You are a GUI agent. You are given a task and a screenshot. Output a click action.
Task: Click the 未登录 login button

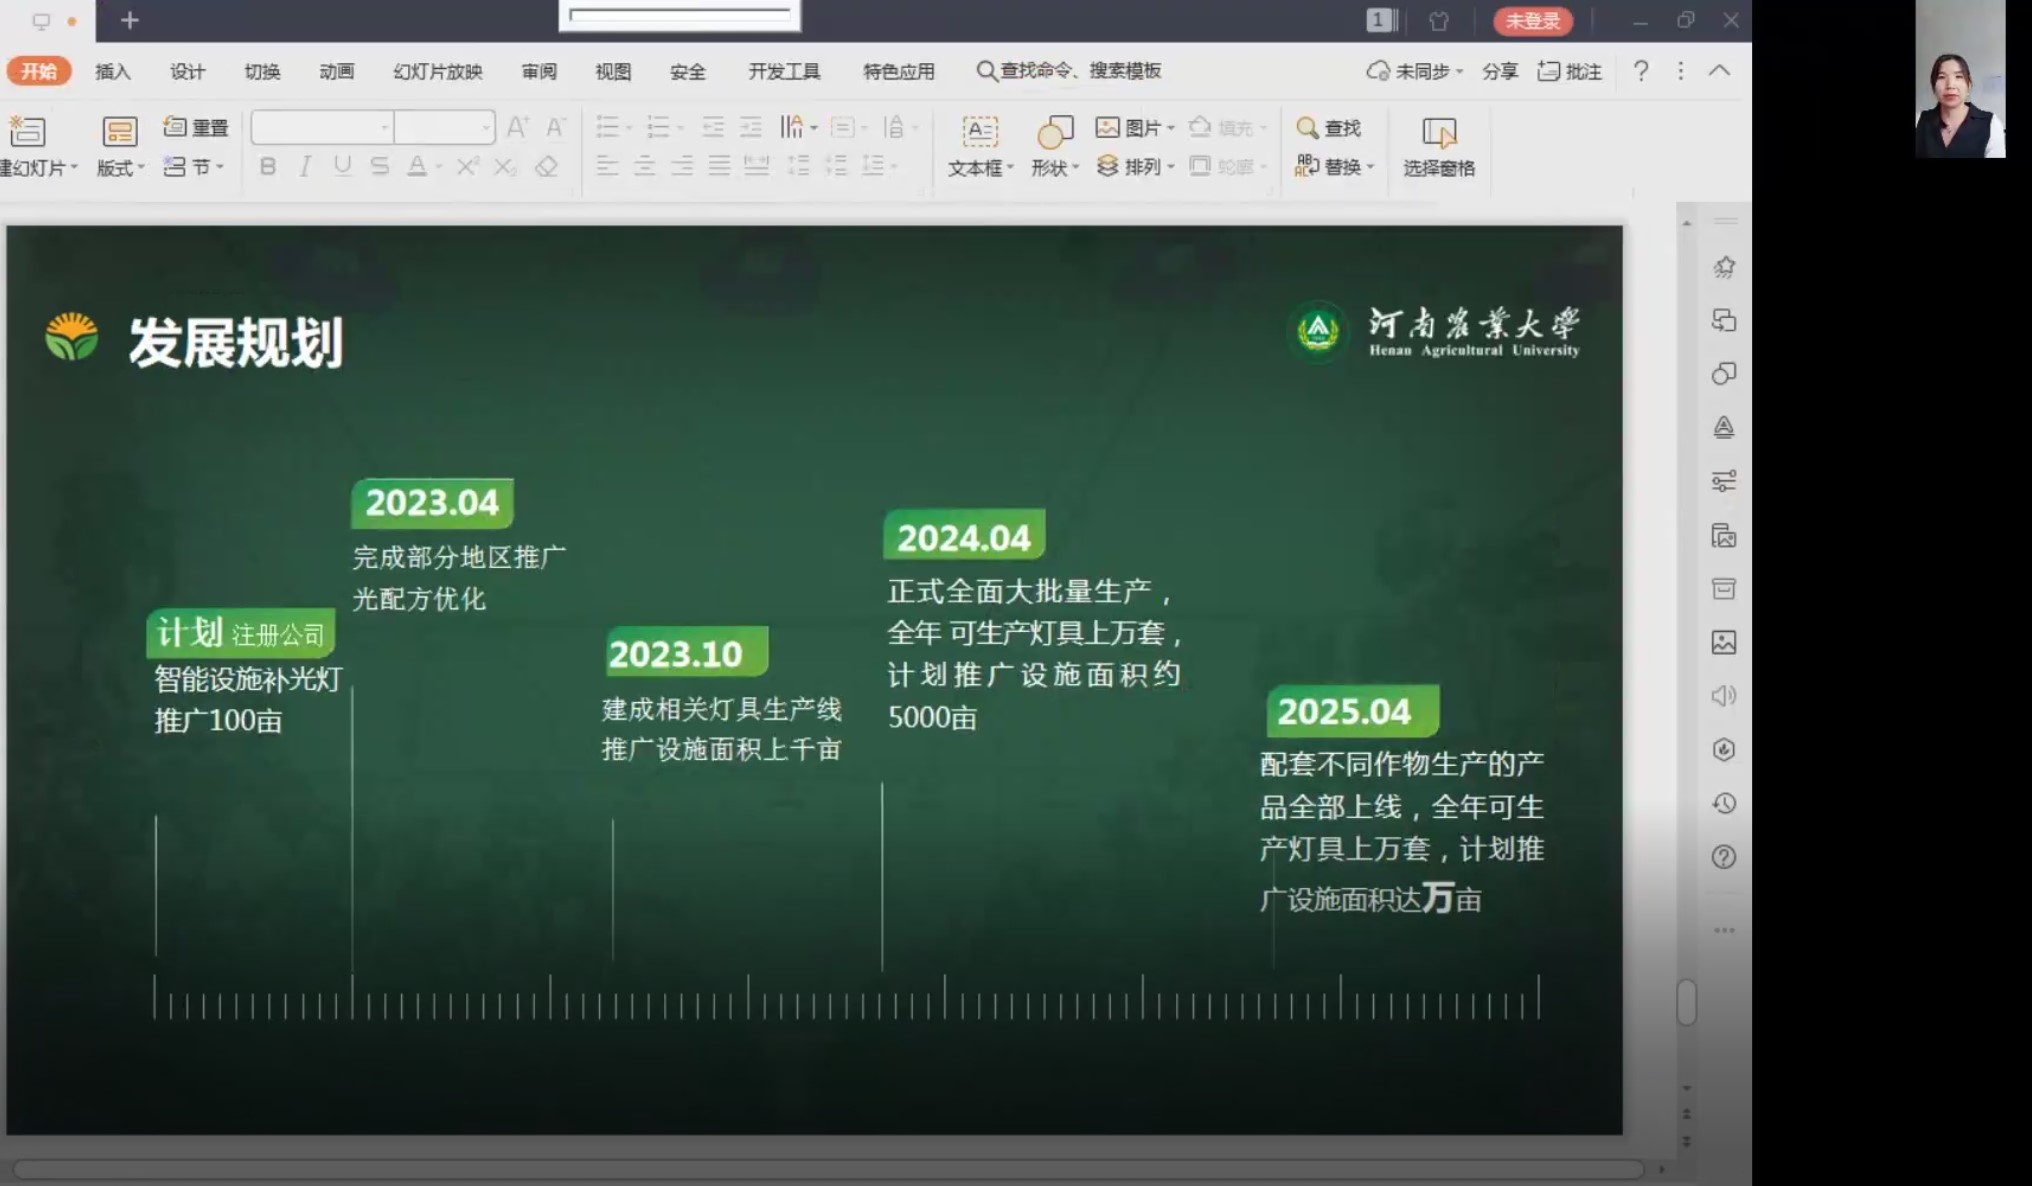click(1532, 20)
